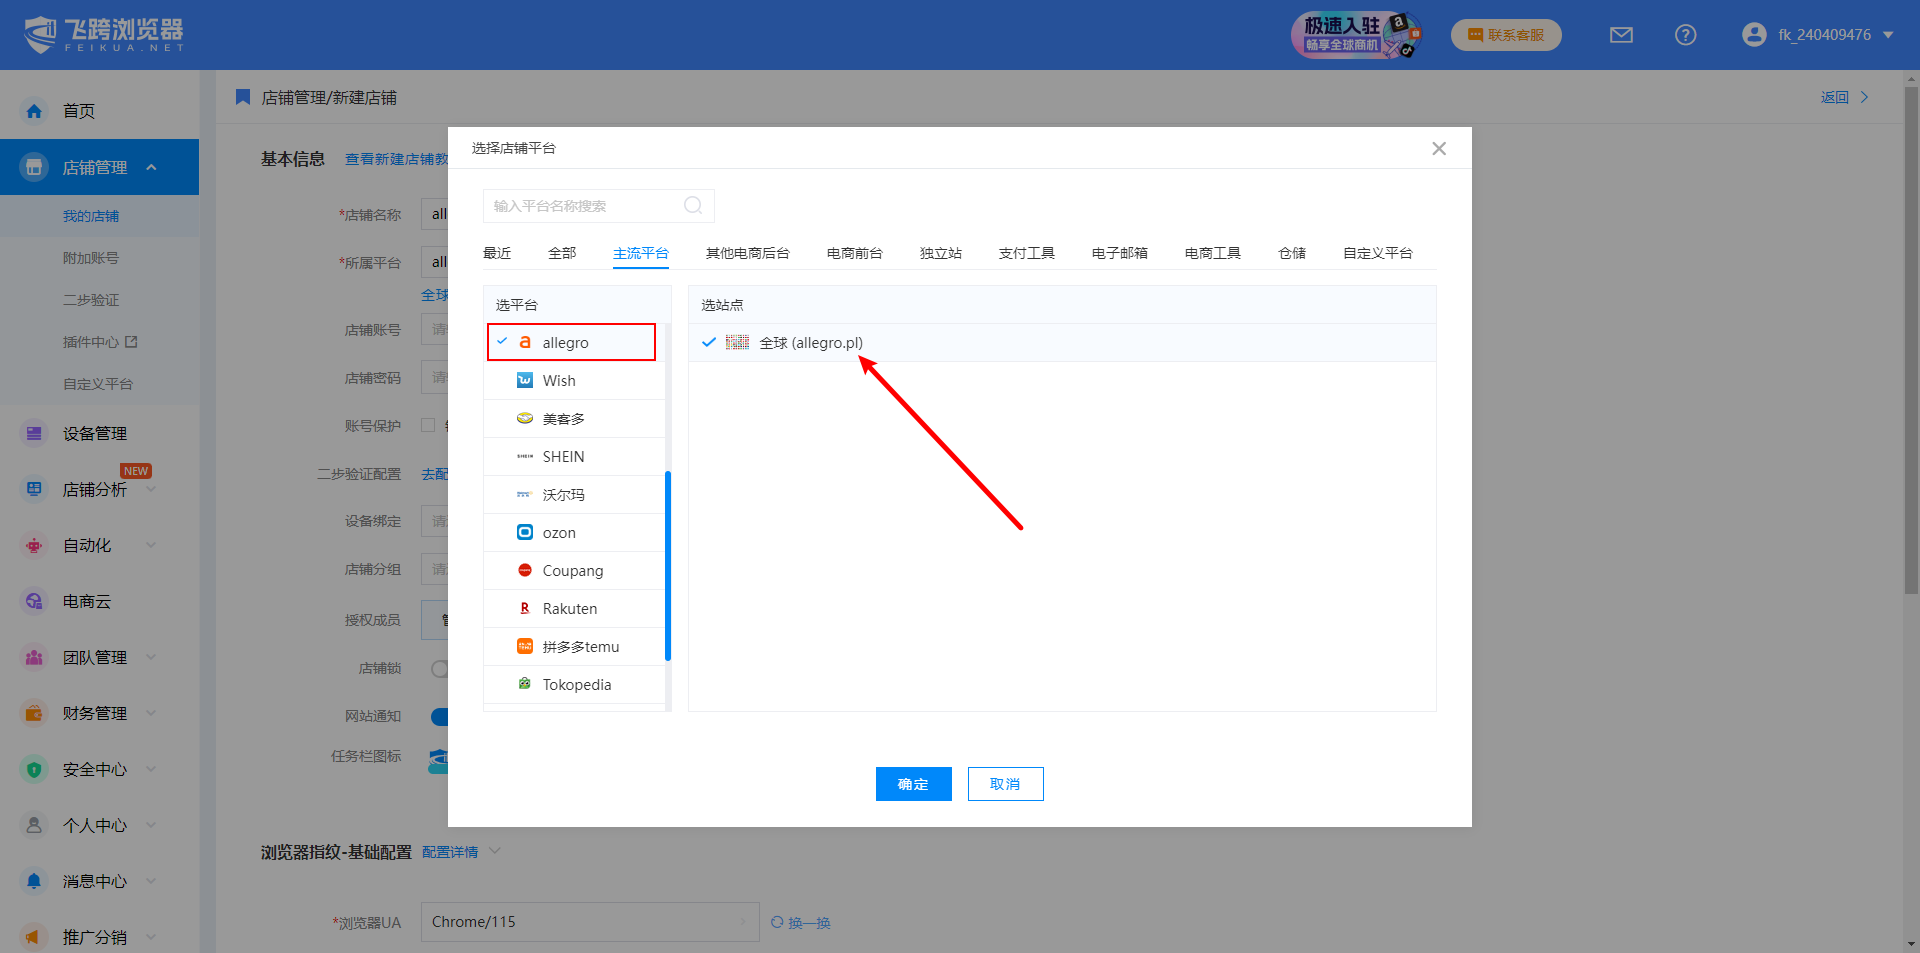This screenshot has height=953, width=1920.
Task: Click the platform name search field
Action: 598,205
